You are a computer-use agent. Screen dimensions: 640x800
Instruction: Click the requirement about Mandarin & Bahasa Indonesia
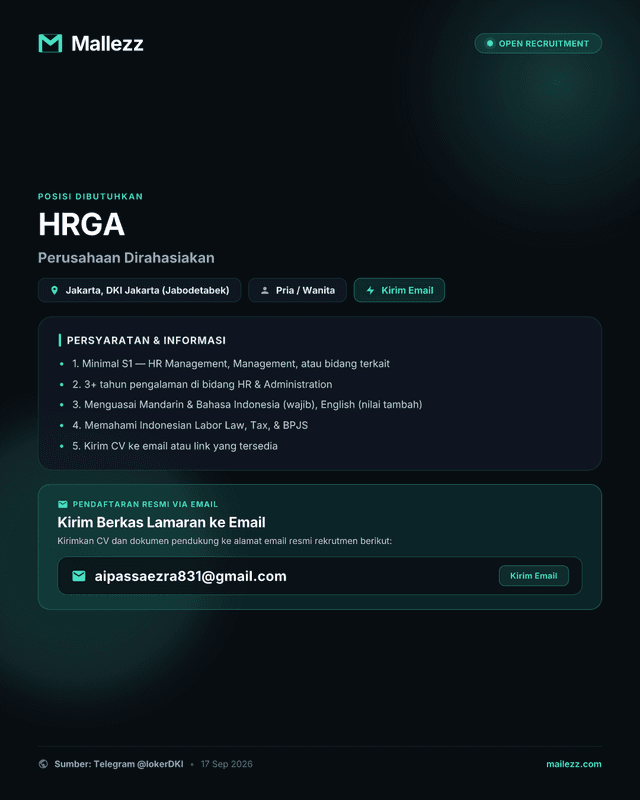247,405
